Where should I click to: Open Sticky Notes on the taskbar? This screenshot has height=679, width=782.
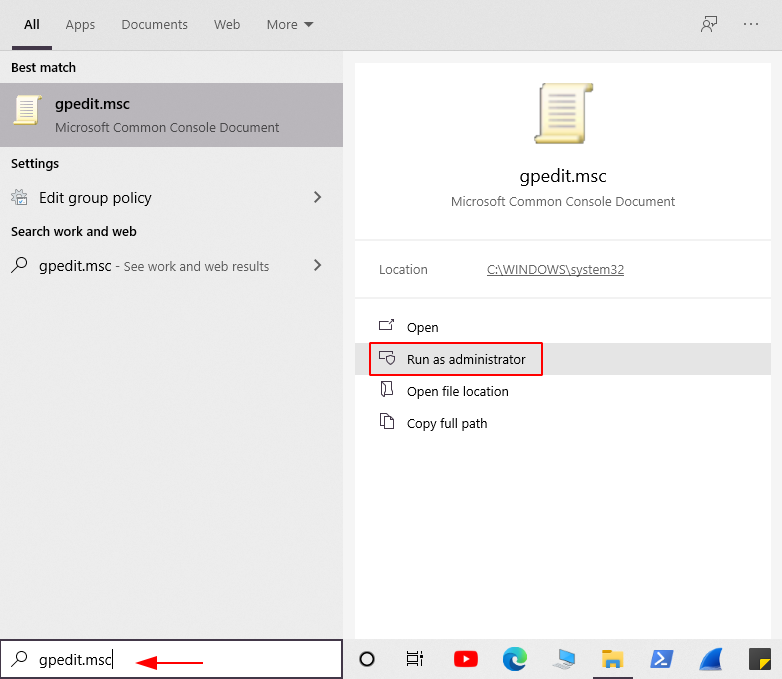[760, 659]
